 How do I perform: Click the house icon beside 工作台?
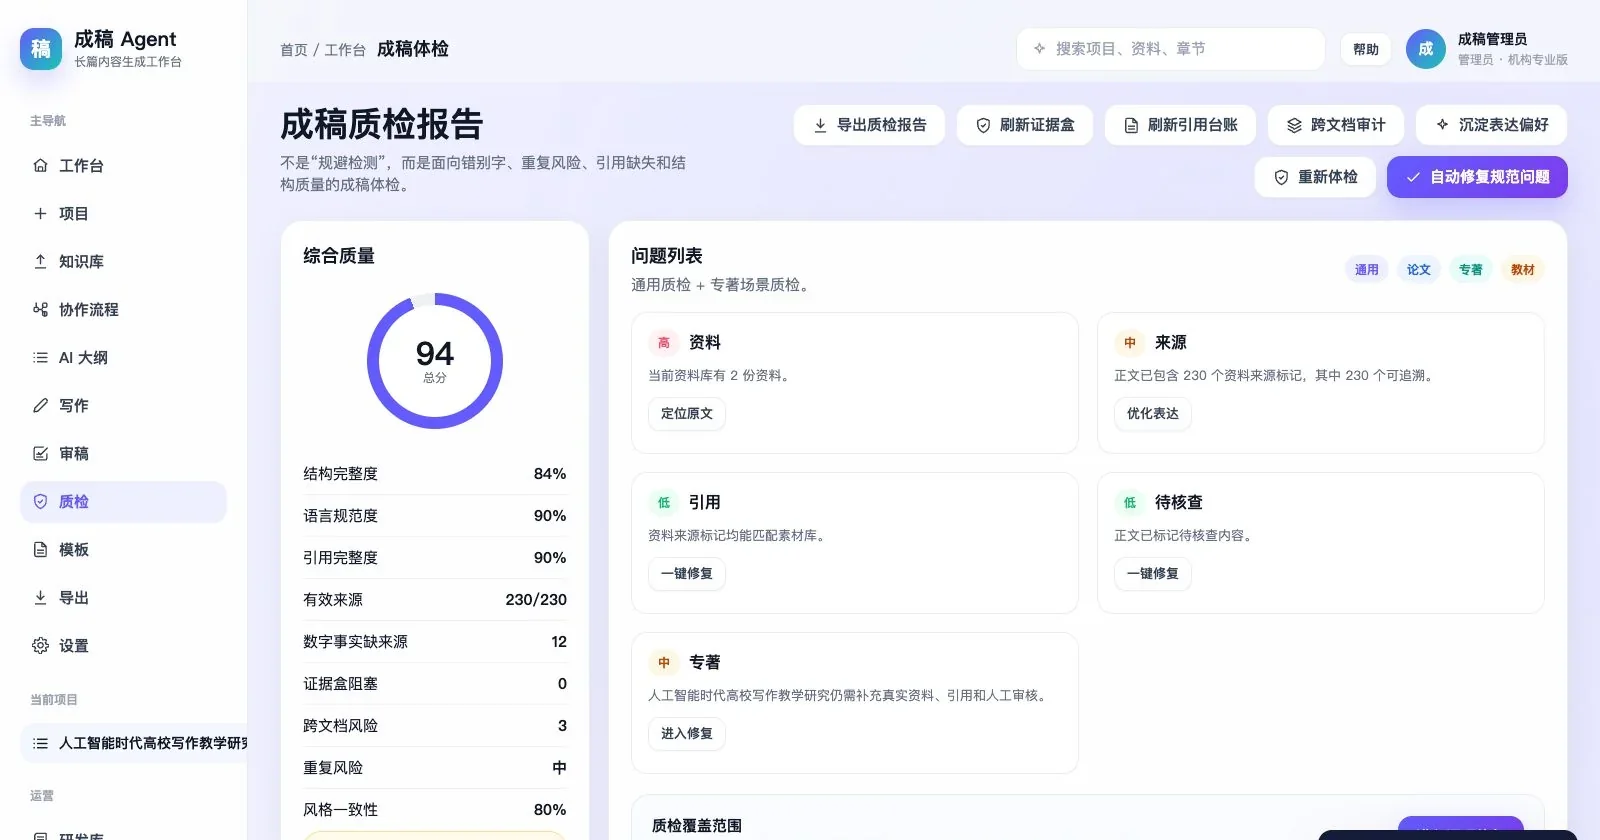[x=40, y=165]
